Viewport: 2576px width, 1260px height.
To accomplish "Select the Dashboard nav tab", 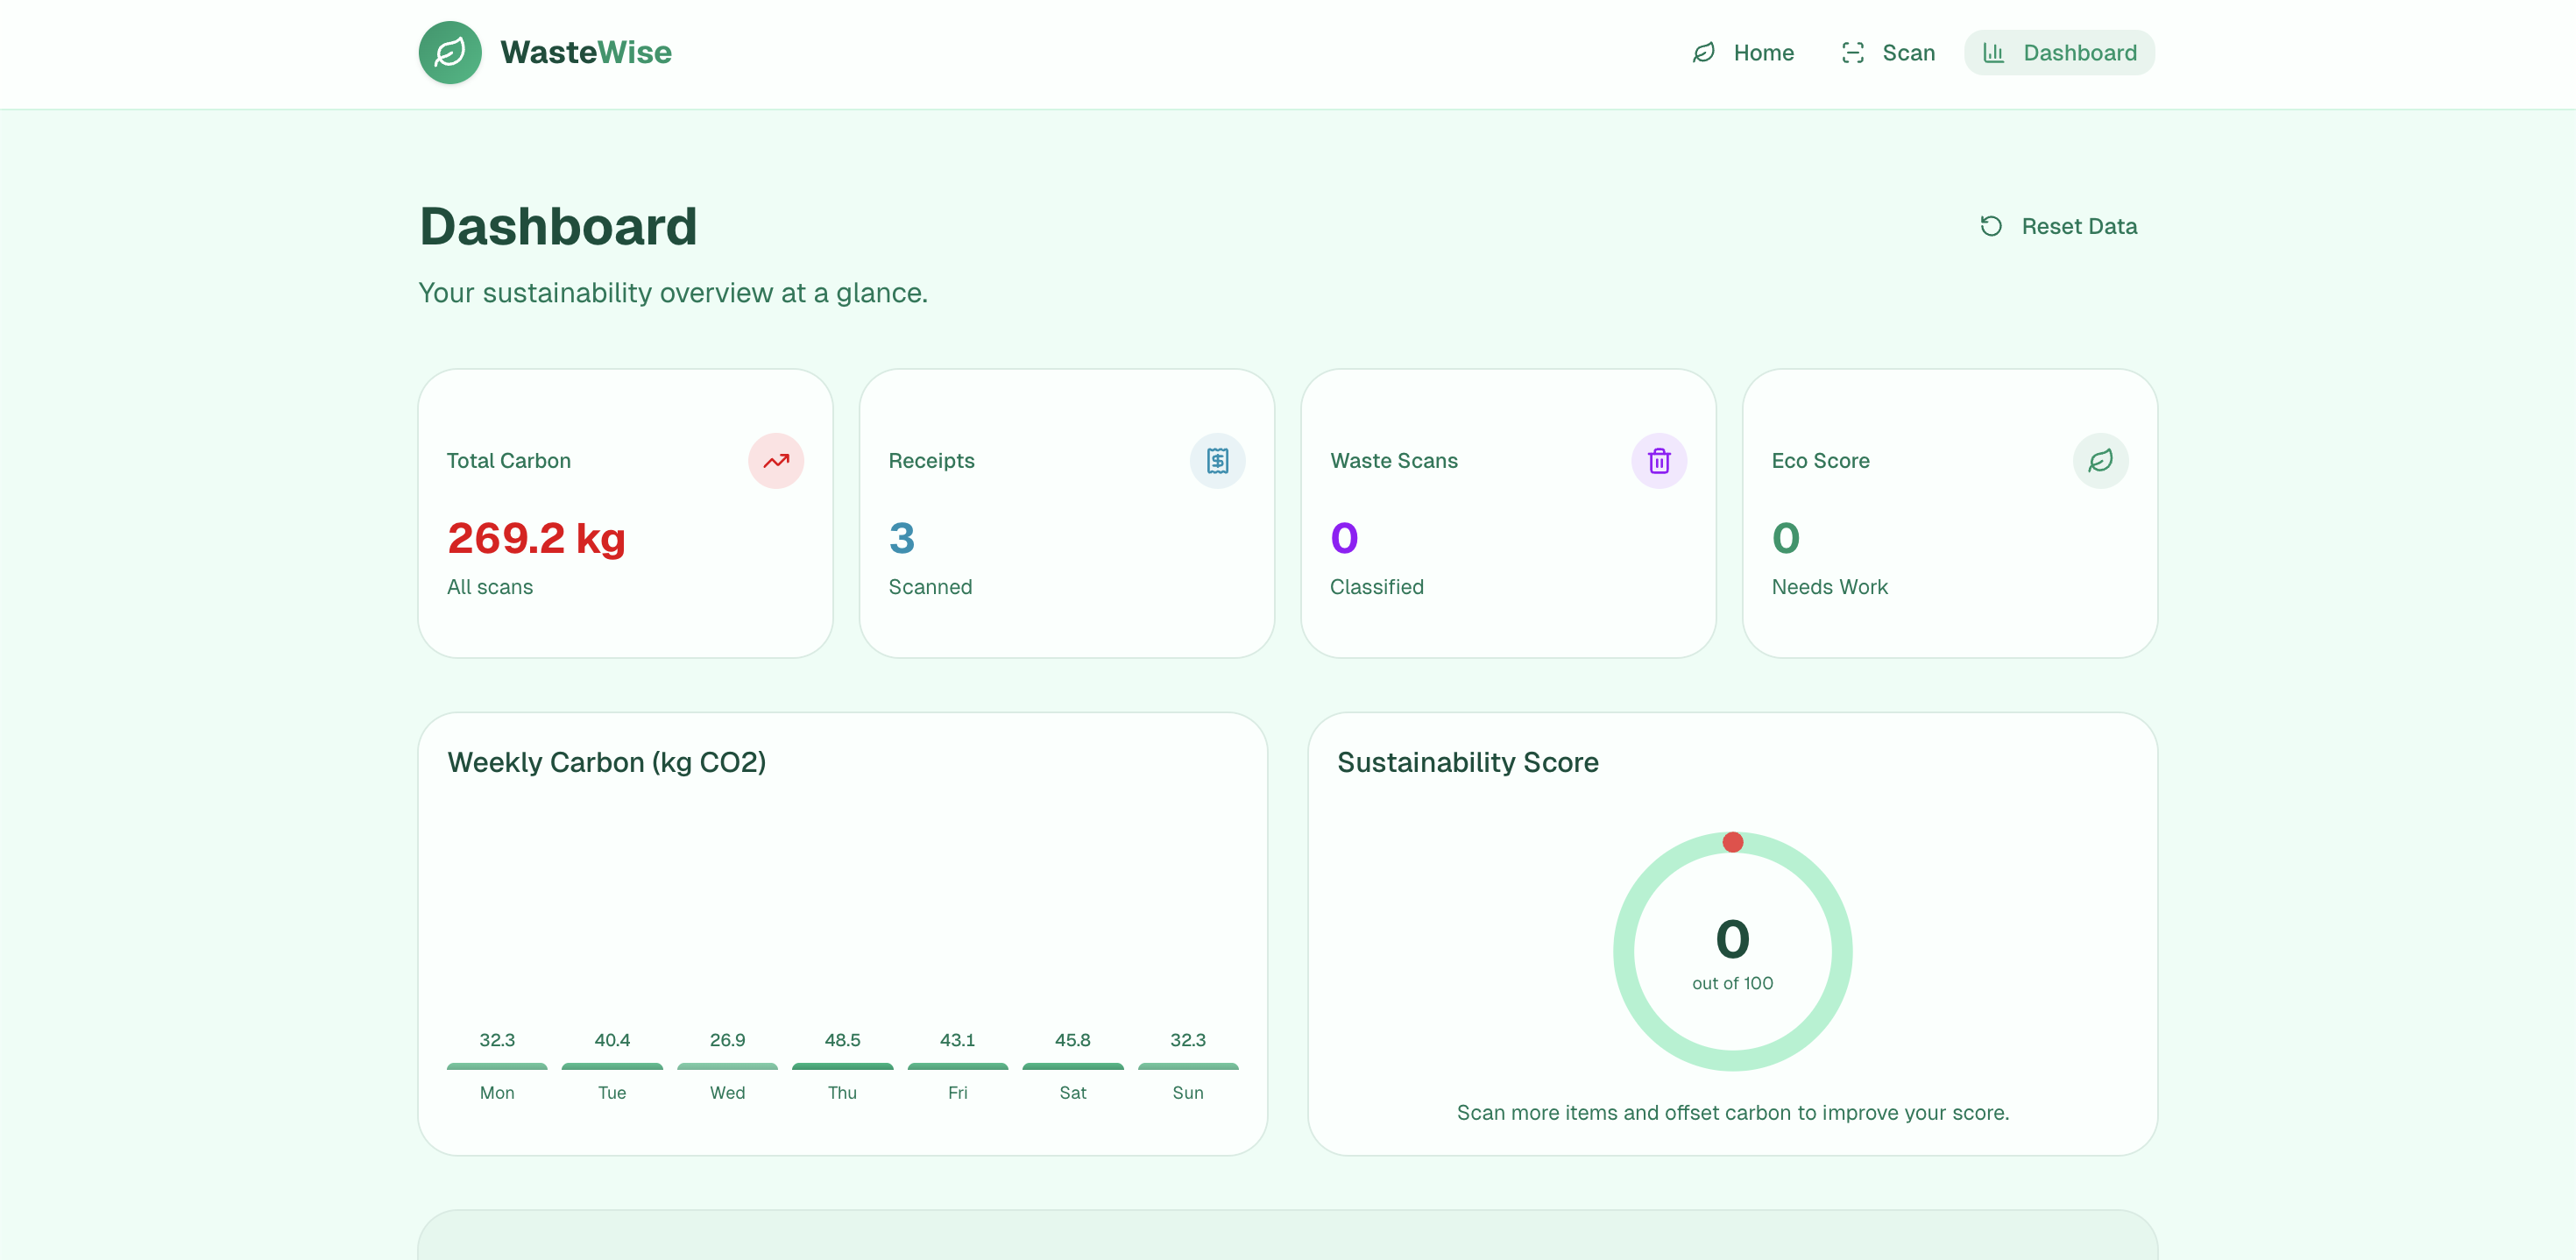I will (2059, 53).
